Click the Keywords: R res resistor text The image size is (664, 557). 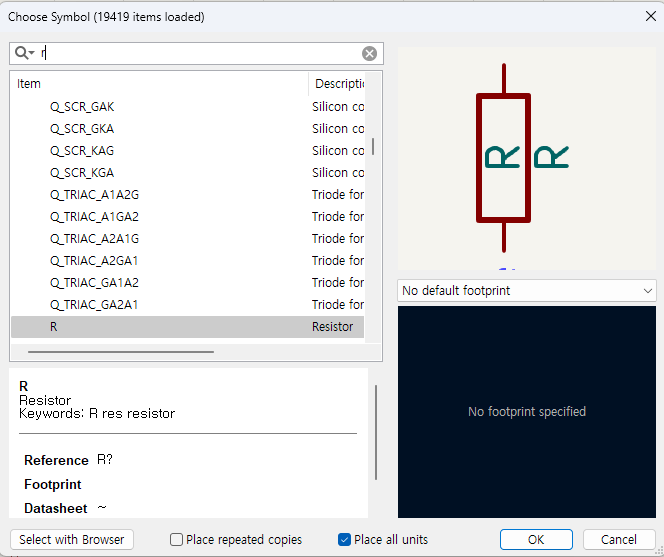point(97,413)
